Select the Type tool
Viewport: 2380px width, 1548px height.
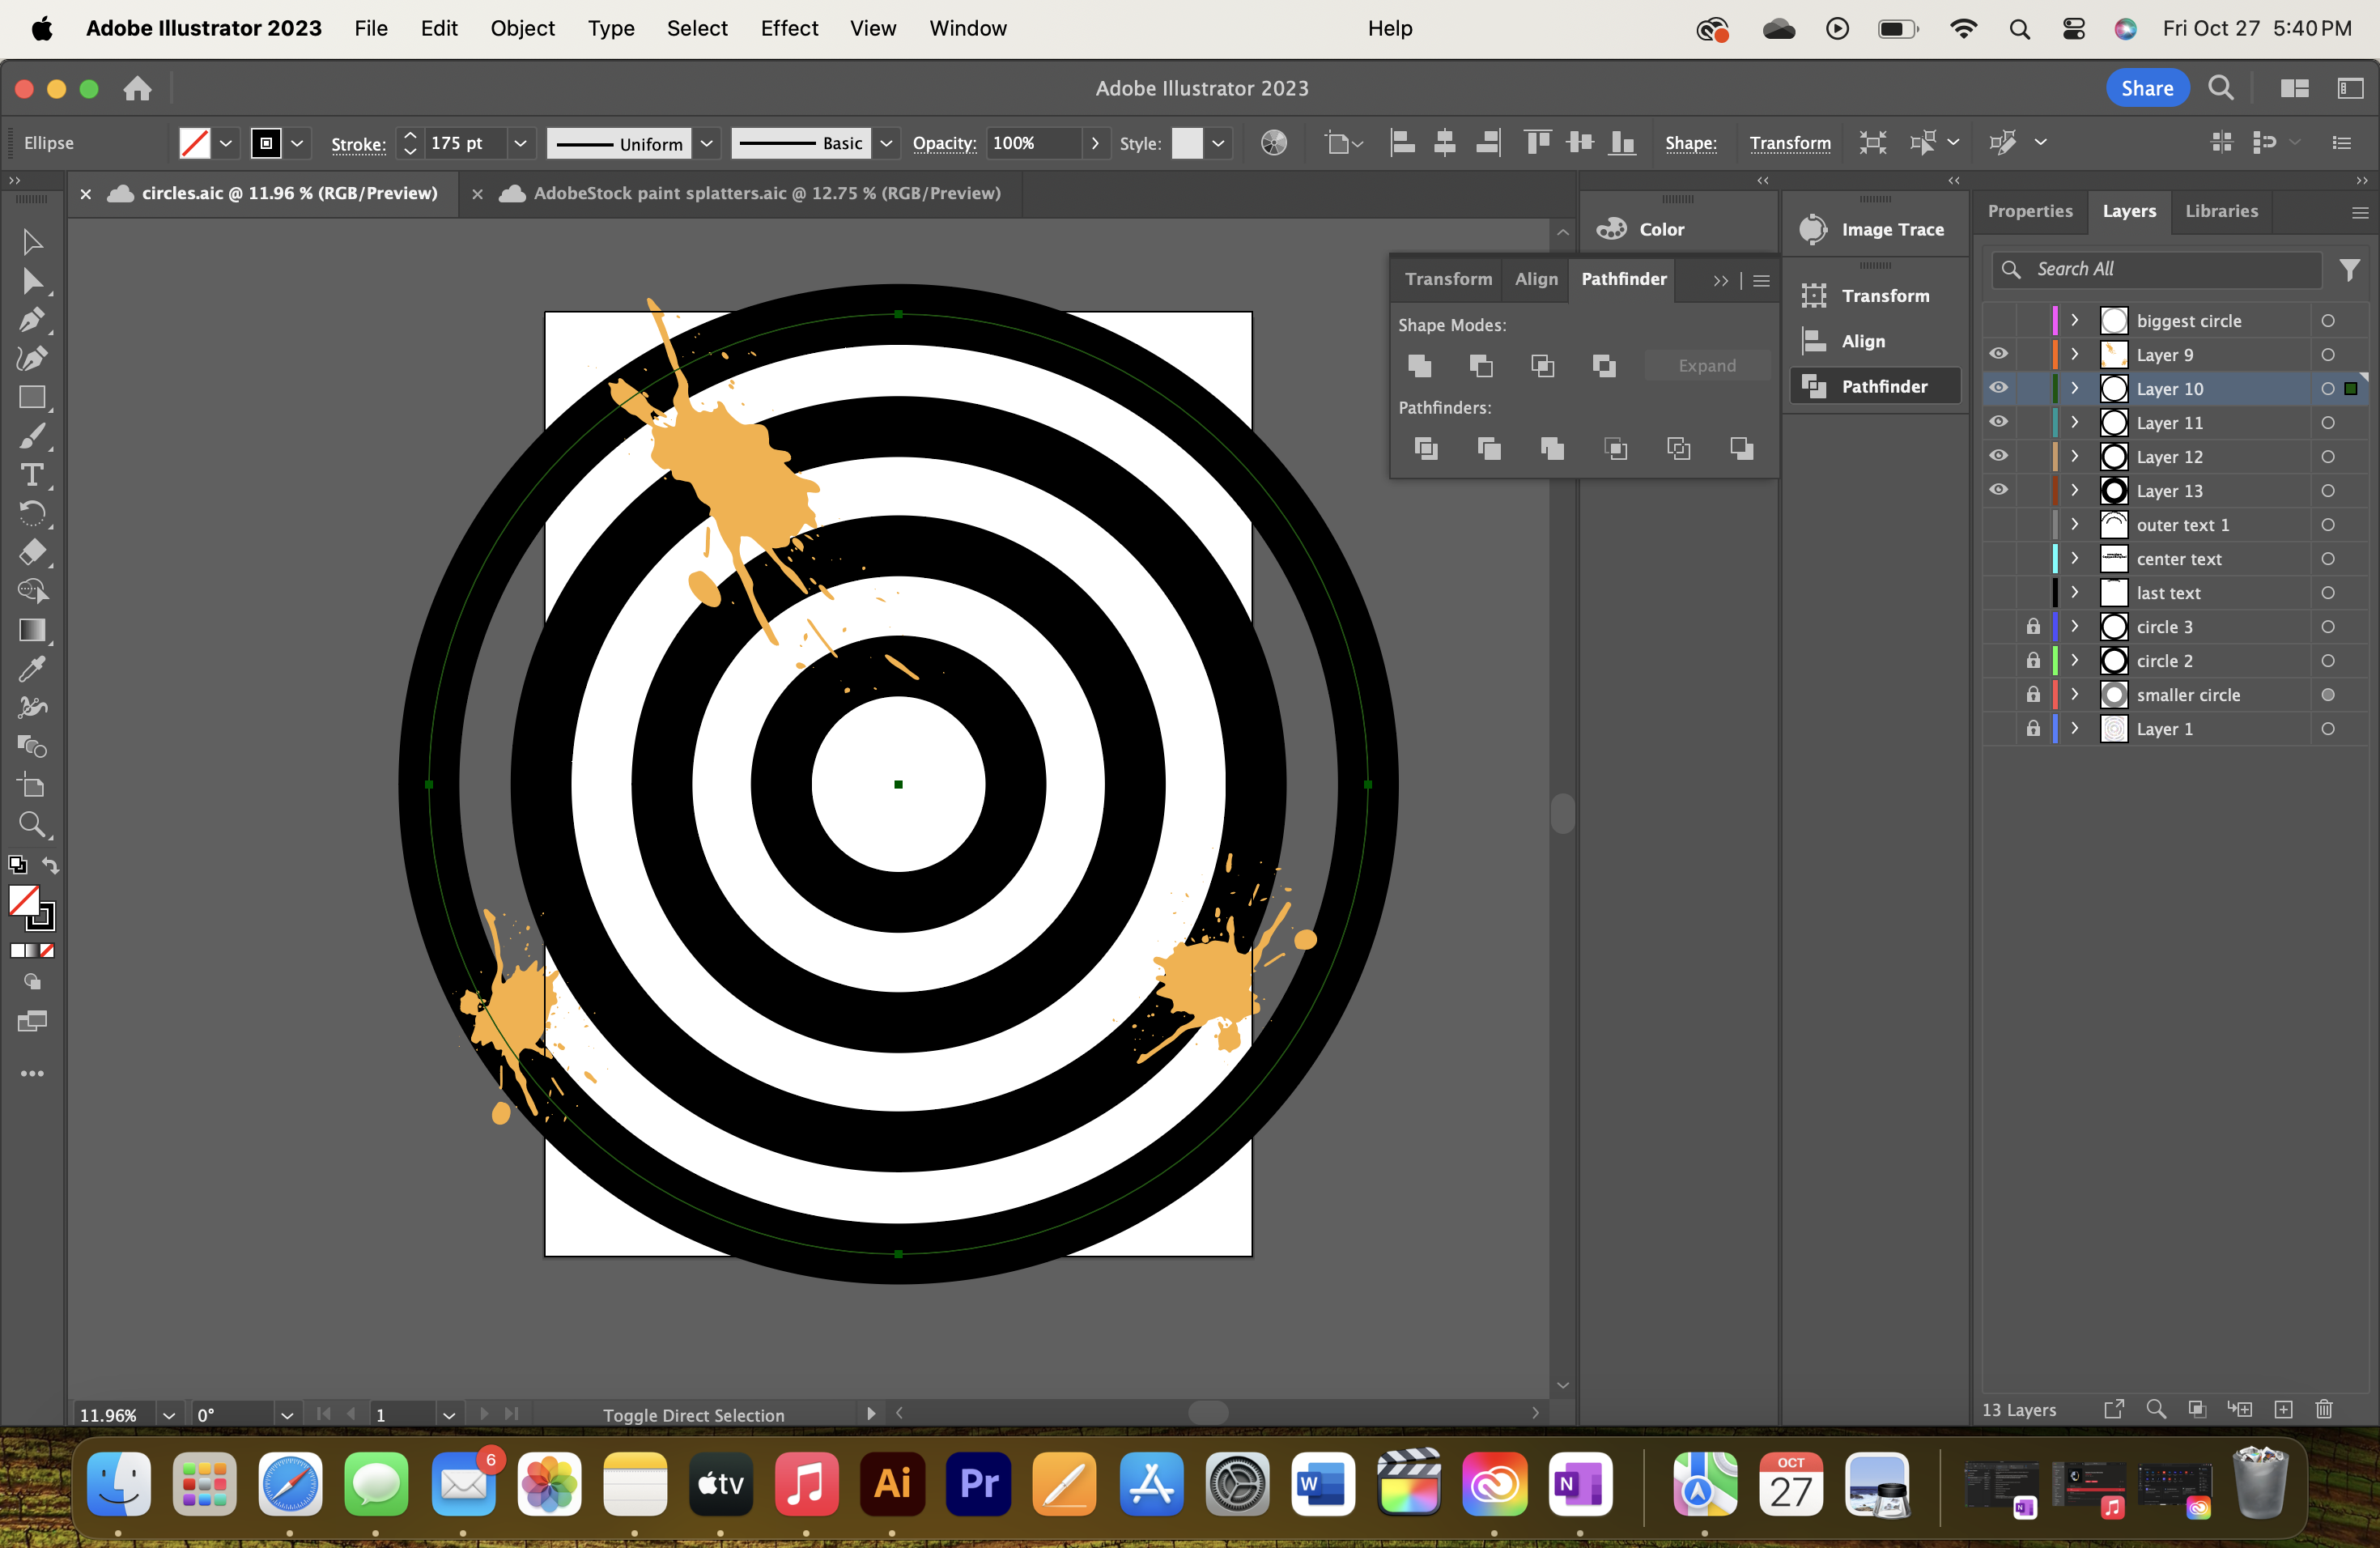pyautogui.click(x=33, y=475)
